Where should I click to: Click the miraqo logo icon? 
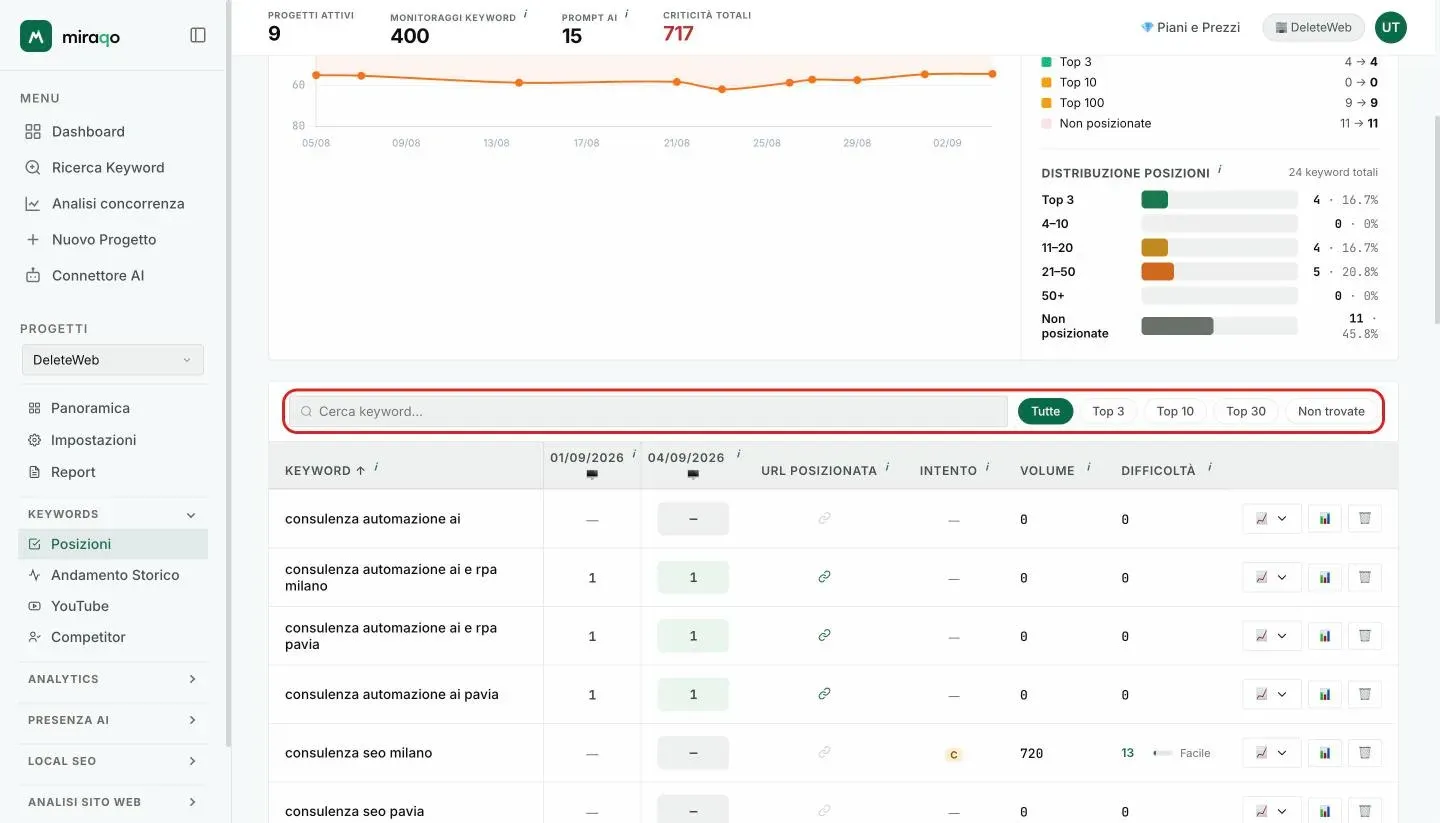(x=36, y=36)
